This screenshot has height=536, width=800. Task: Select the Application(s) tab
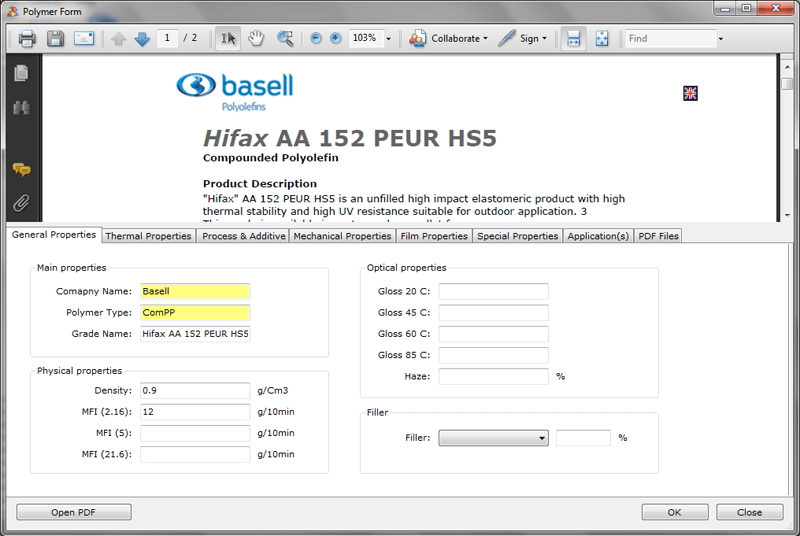(598, 236)
